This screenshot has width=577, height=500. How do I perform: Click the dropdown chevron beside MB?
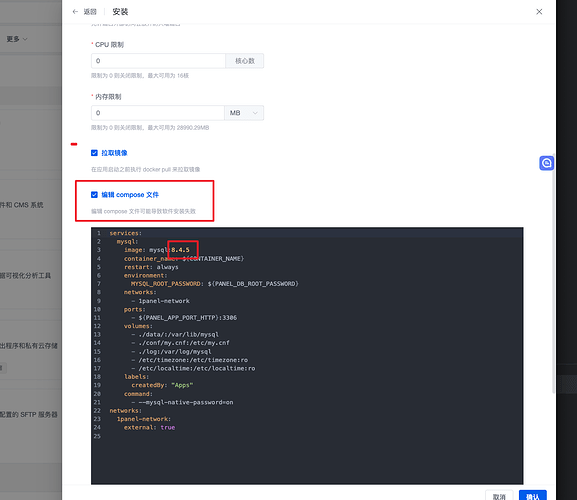(x=255, y=113)
